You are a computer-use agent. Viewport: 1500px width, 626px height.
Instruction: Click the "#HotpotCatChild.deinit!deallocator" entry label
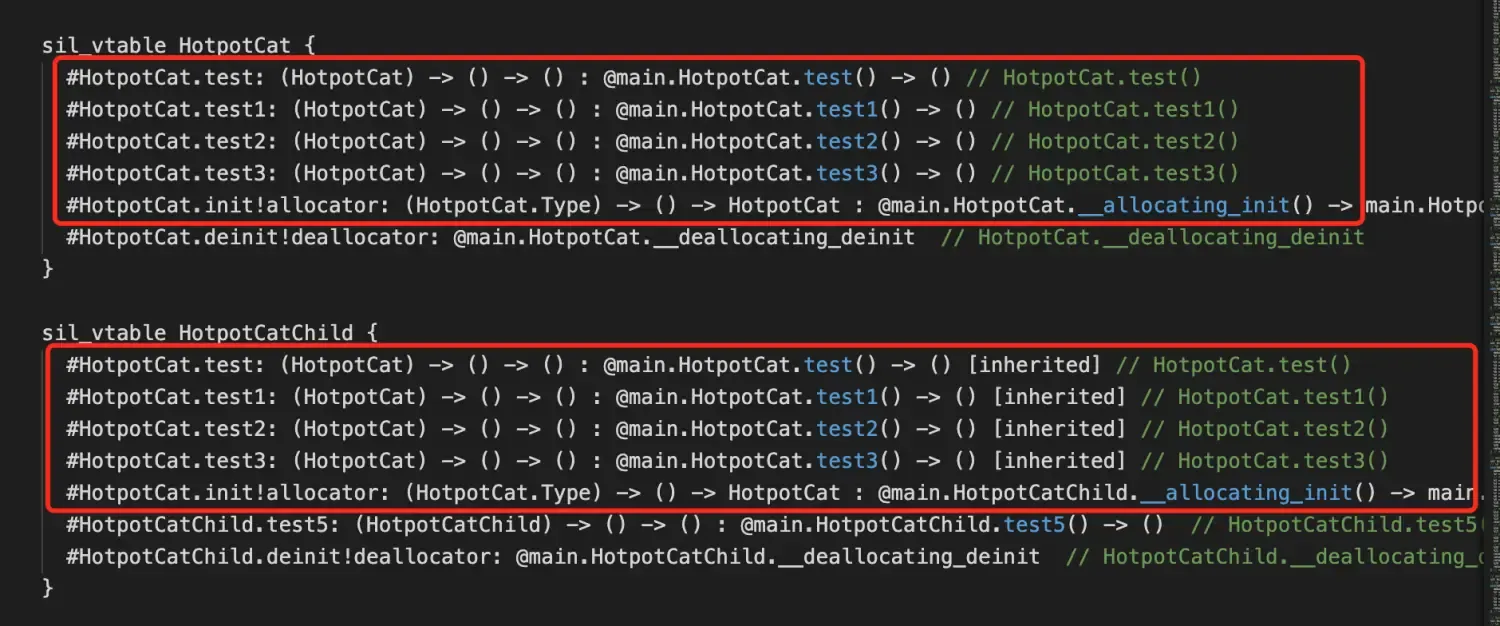[x=283, y=557]
